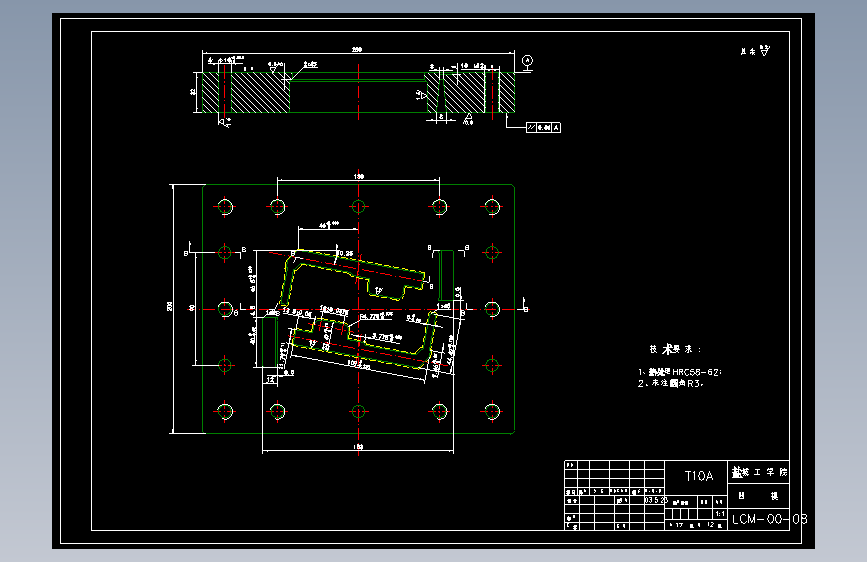Click the right rectangular slot in plan view
Viewport: 867px width, 562px height.
[x=446, y=275]
